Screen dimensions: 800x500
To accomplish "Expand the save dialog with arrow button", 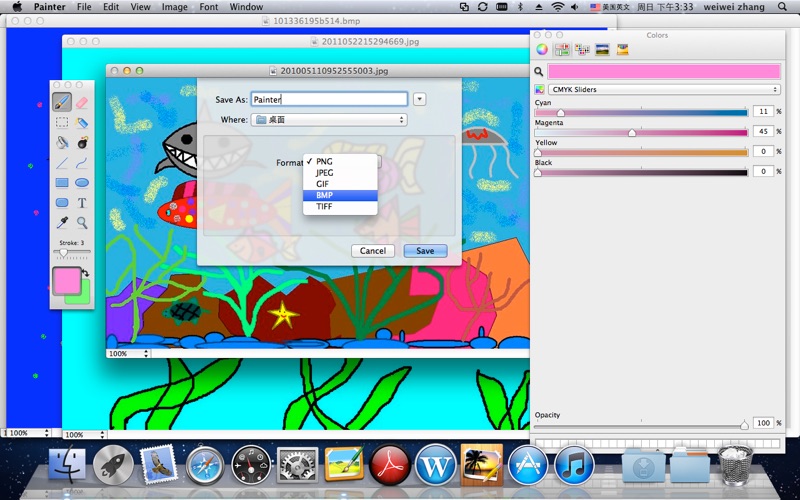I will click(420, 99).
